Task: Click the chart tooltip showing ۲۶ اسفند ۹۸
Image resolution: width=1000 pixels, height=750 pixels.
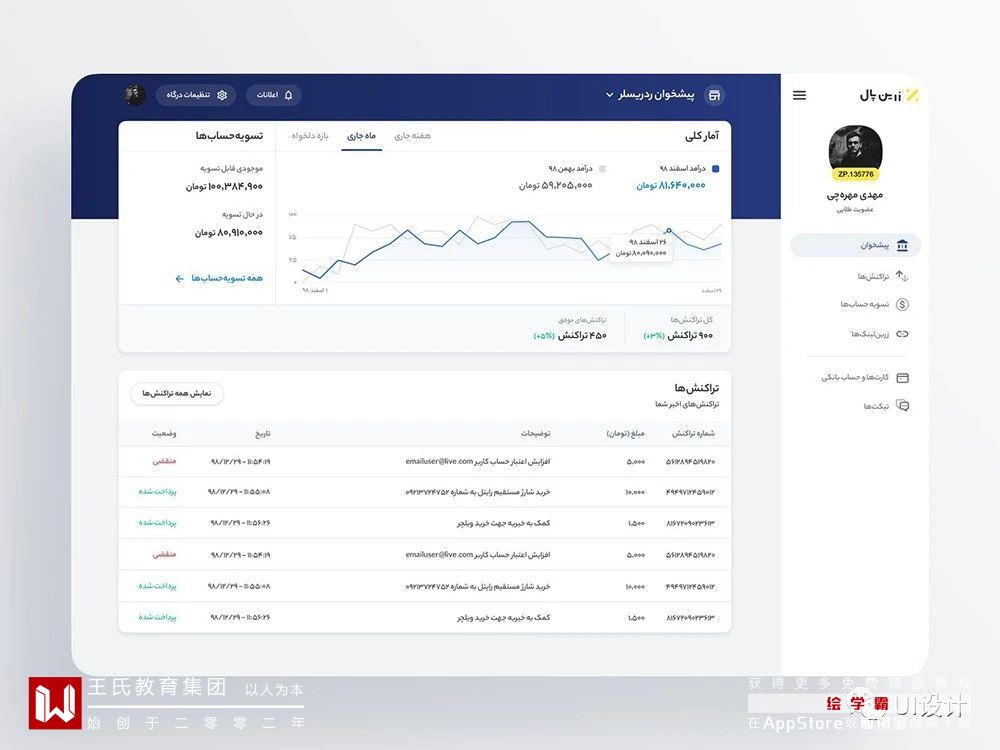Action: pos(640,248)
